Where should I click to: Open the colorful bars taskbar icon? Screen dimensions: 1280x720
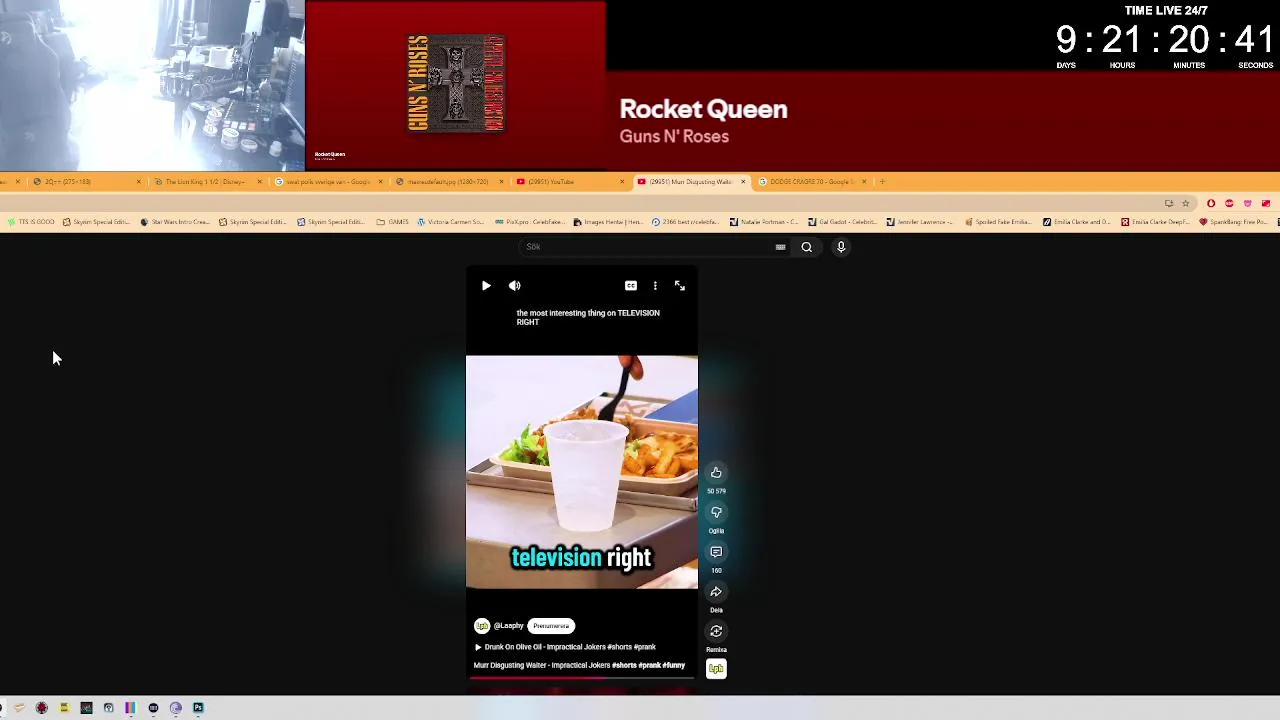click(130, 708)
